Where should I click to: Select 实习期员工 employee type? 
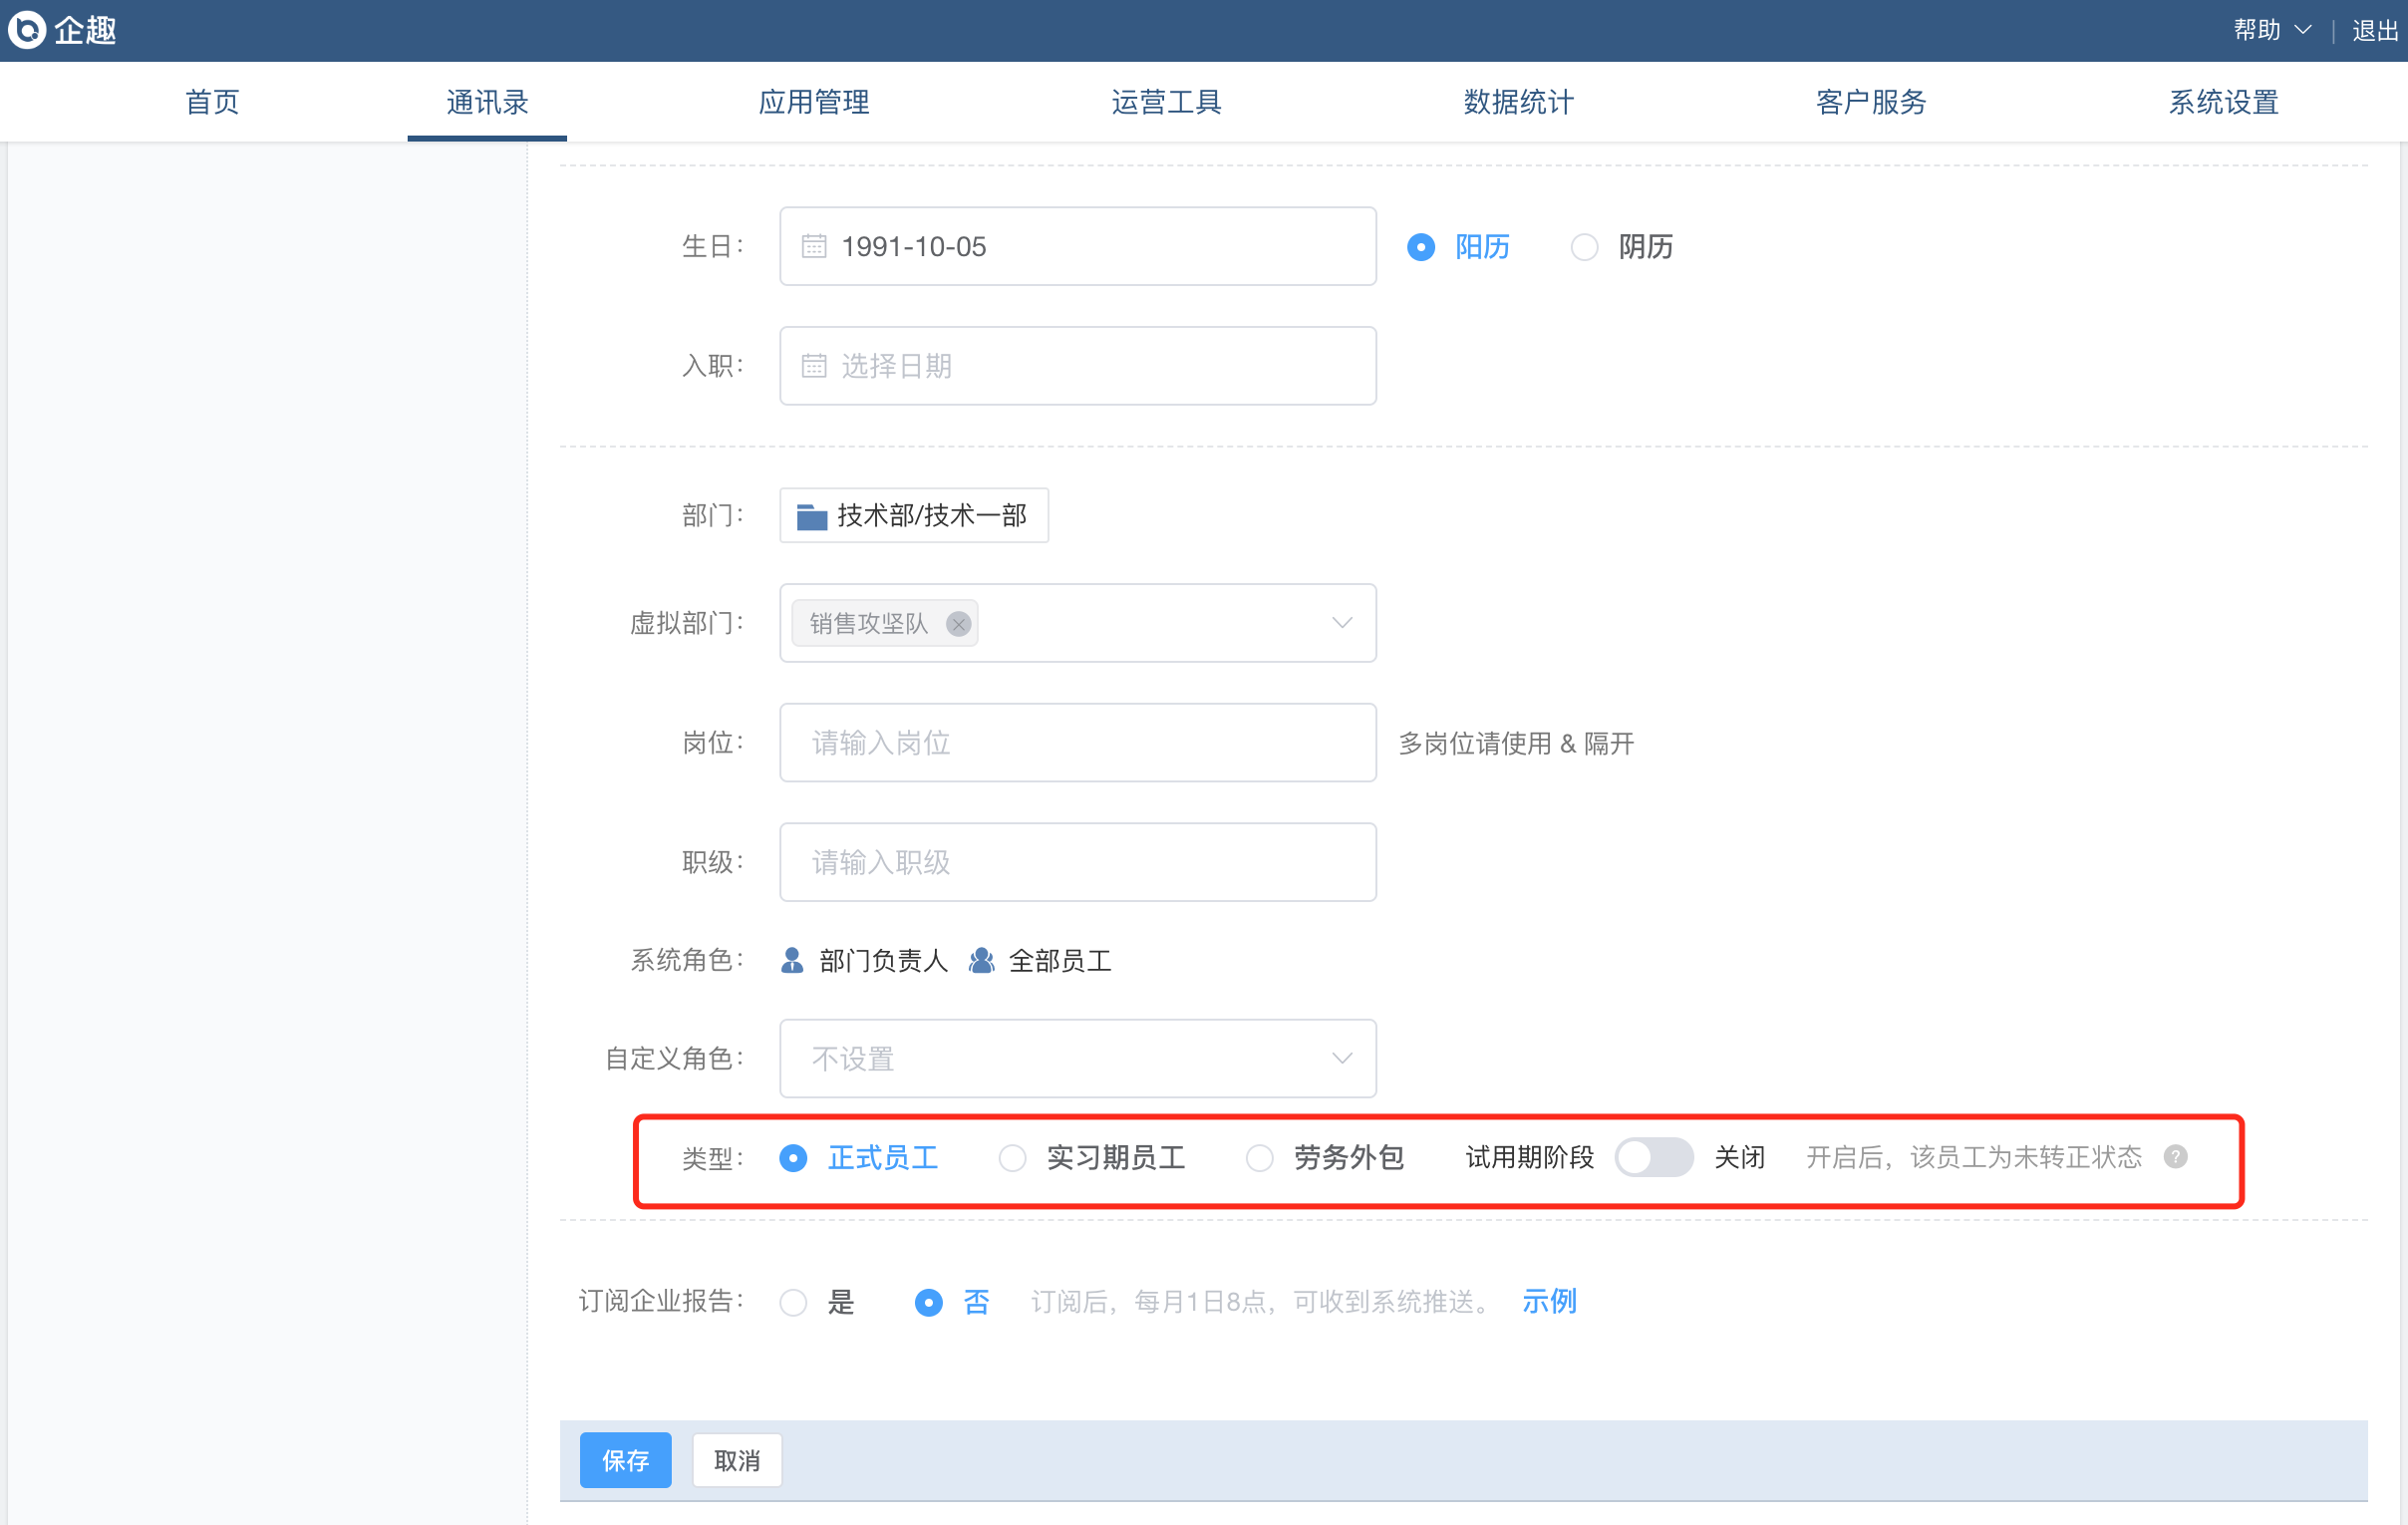tap(1012, 1158)
